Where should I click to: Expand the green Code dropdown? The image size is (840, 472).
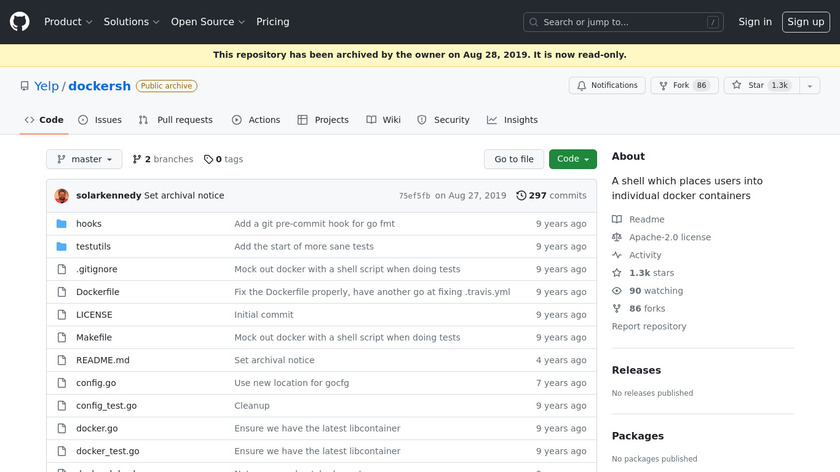pyautogui.click(x=572, y=159)
